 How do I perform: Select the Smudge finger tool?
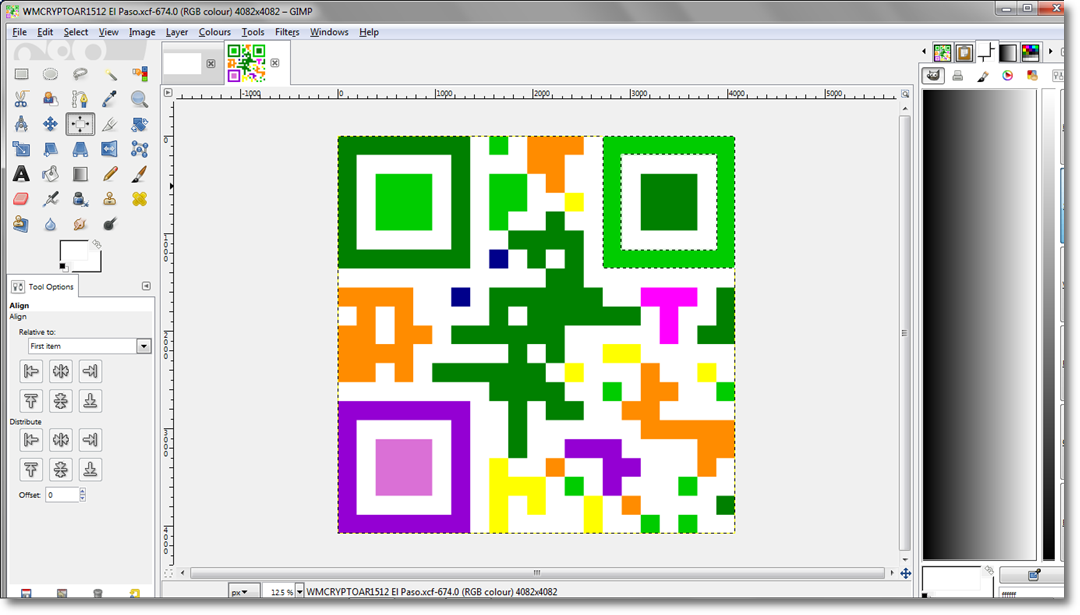coord(80,224)
